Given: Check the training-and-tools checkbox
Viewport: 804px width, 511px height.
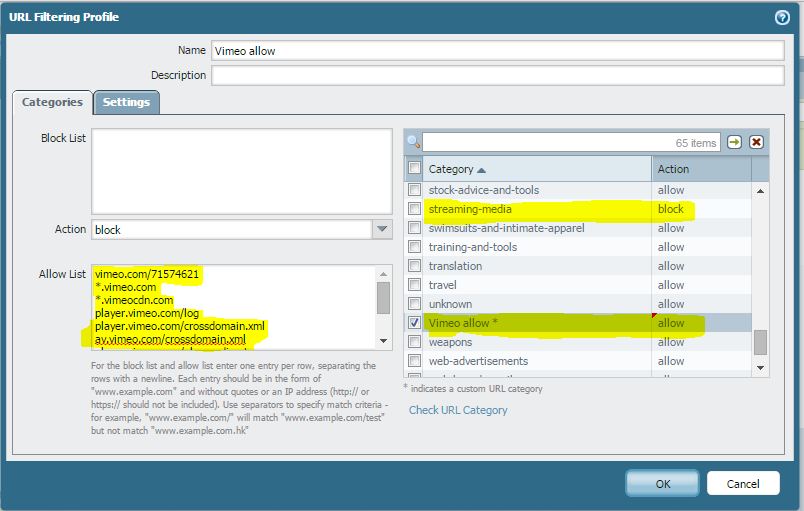Looking at the screenshot, I should pyautogui.click(x=414, y=247).
